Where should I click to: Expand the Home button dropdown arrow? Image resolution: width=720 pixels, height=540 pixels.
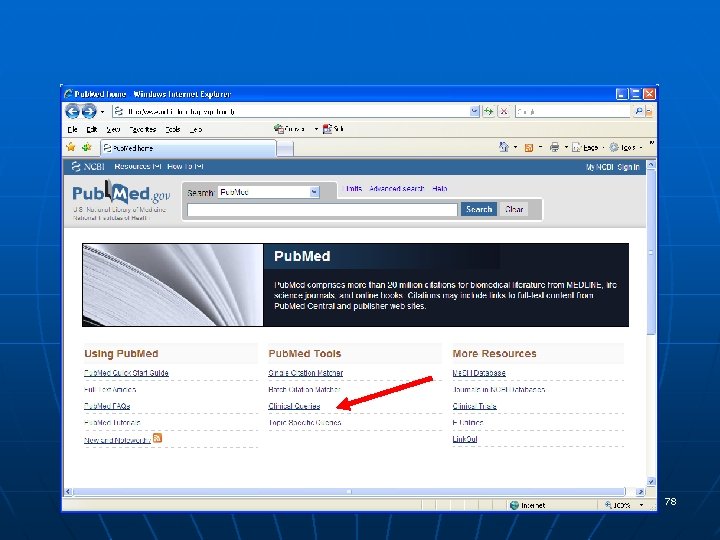point(515,147)
